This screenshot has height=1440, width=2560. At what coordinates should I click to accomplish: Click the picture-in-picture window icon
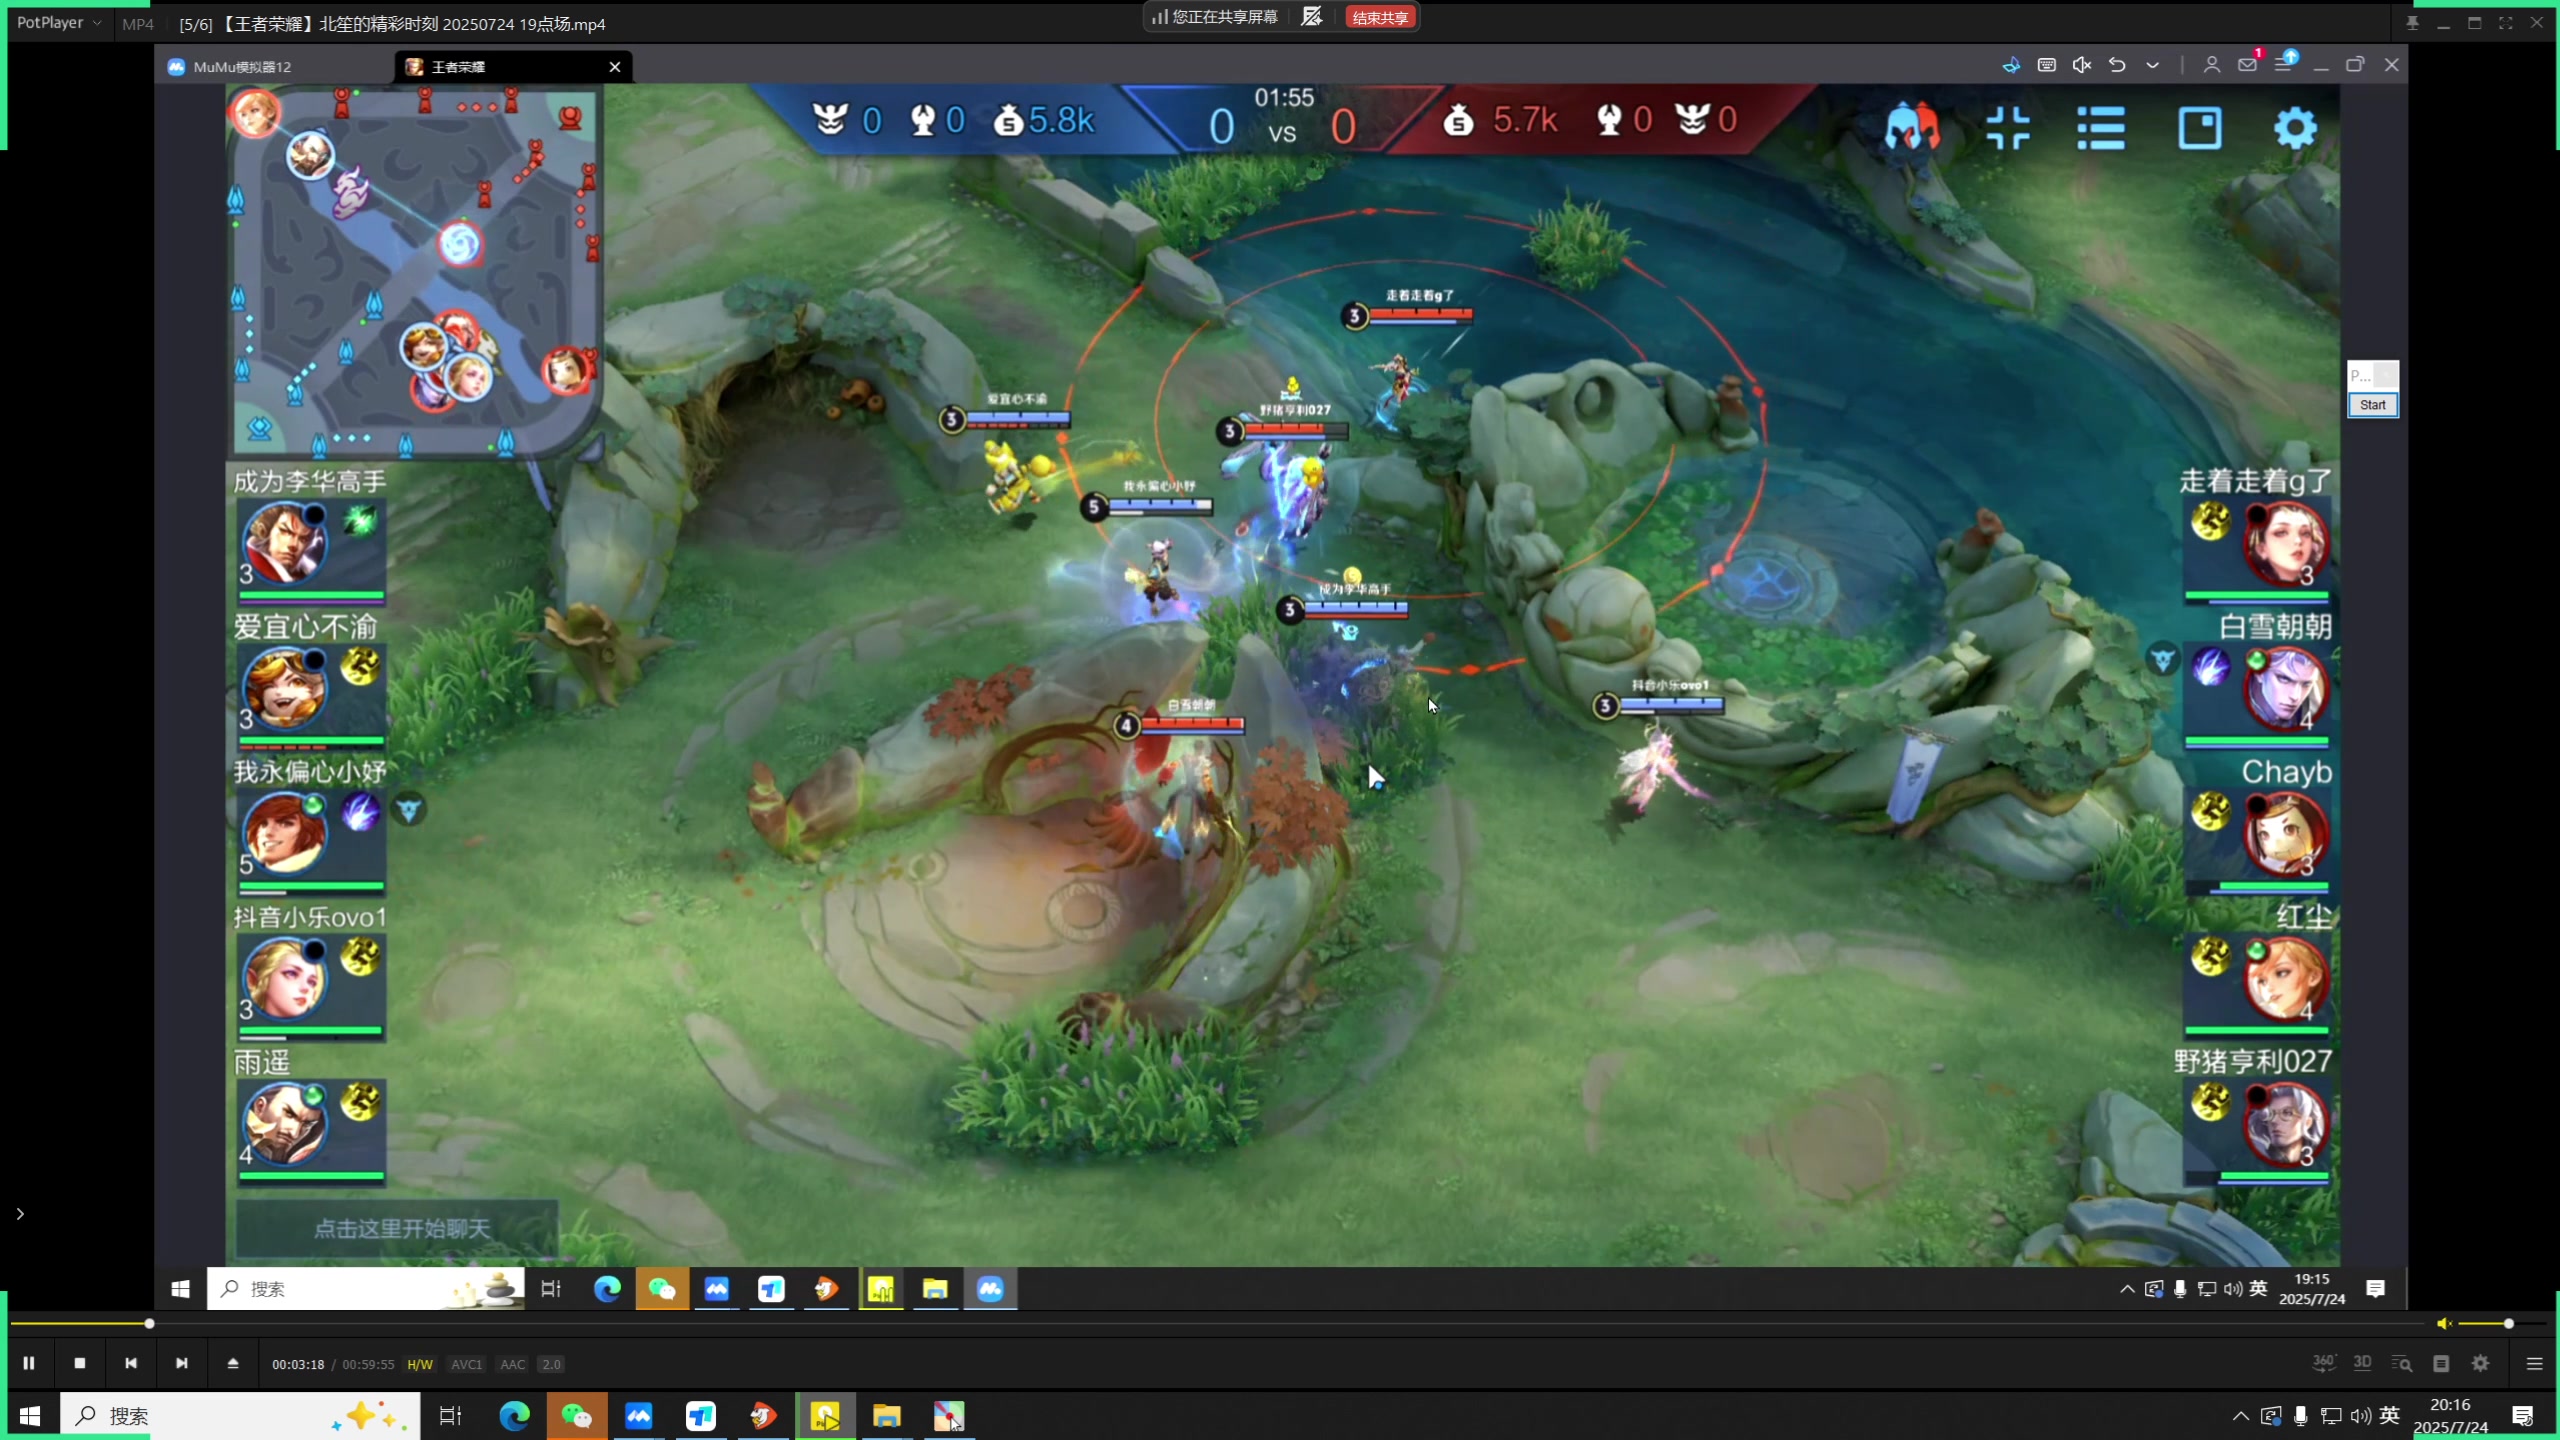2200,128
